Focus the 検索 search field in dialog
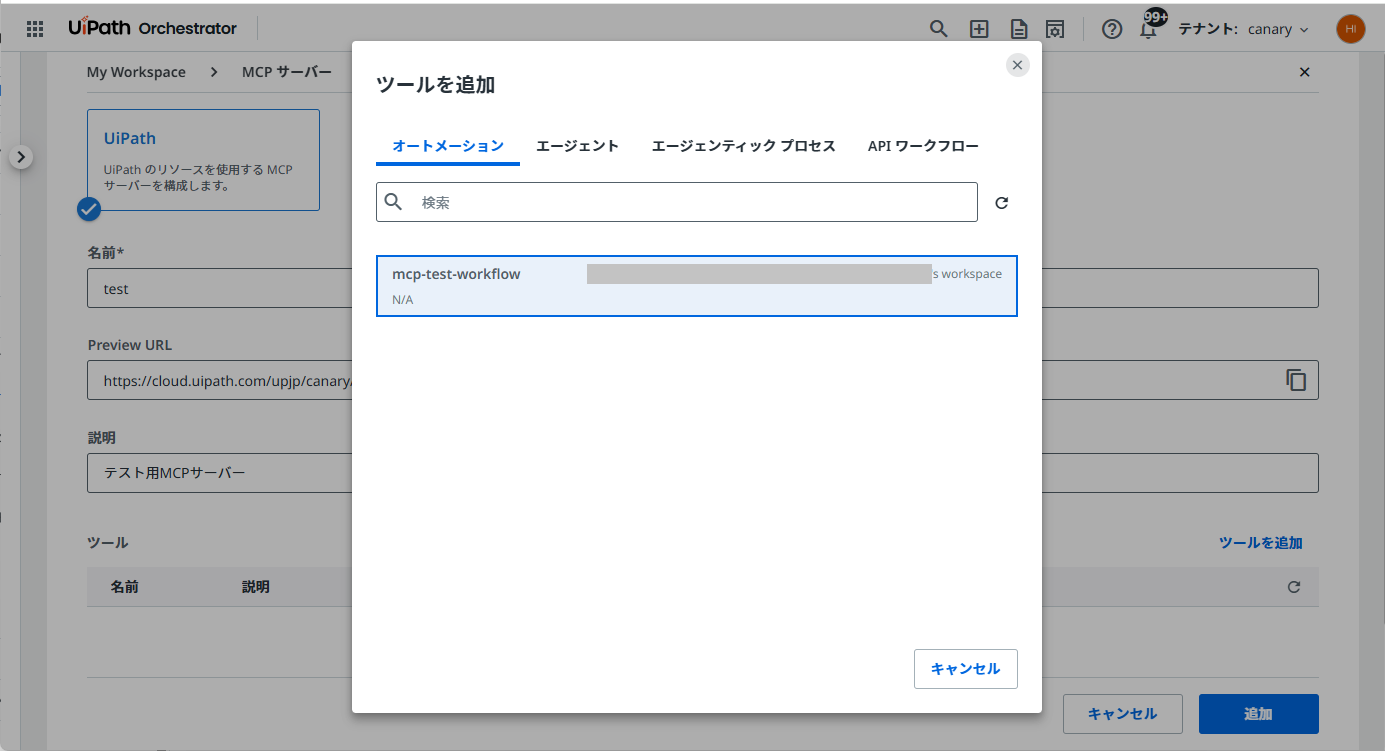 coord(677,202)
